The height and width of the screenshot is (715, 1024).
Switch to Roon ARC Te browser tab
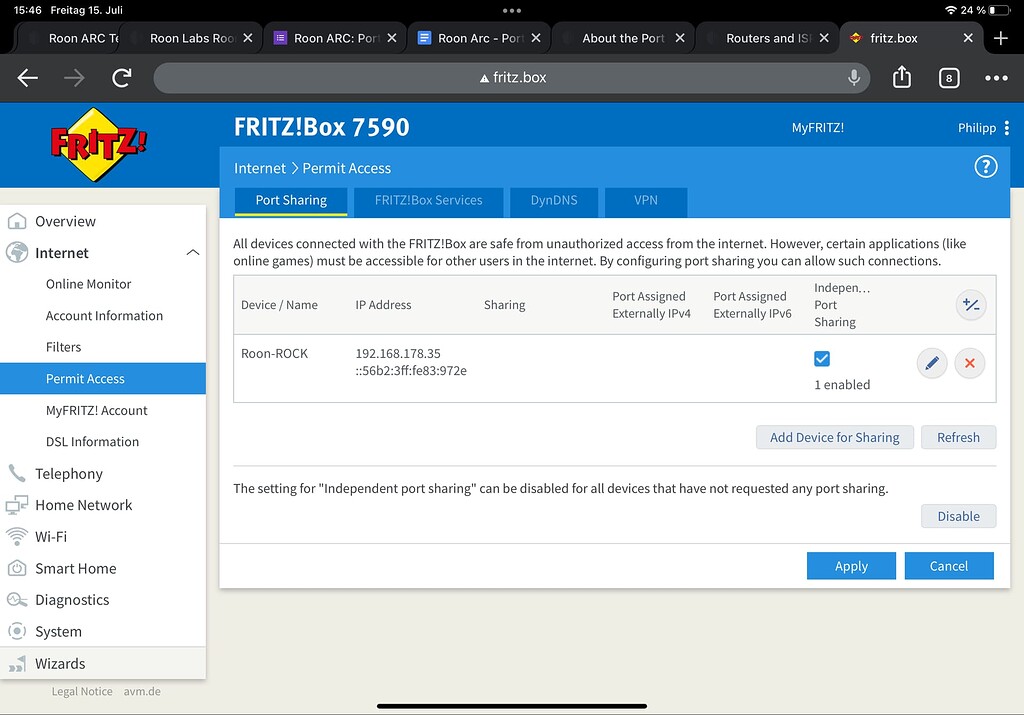coord(72,38)
